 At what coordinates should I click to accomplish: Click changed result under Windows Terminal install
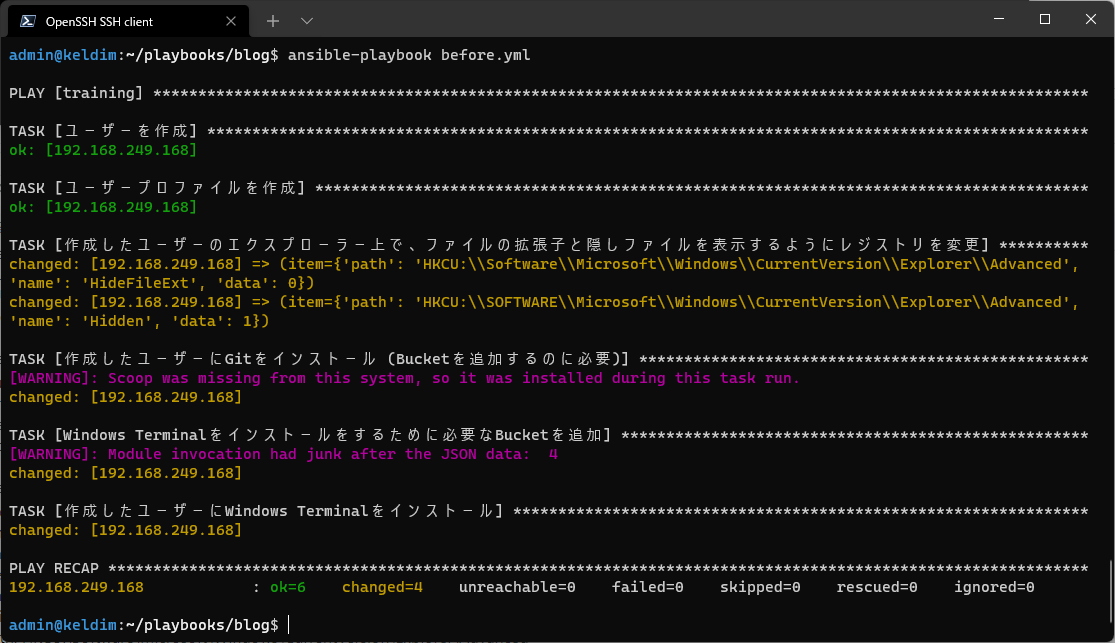125,530
